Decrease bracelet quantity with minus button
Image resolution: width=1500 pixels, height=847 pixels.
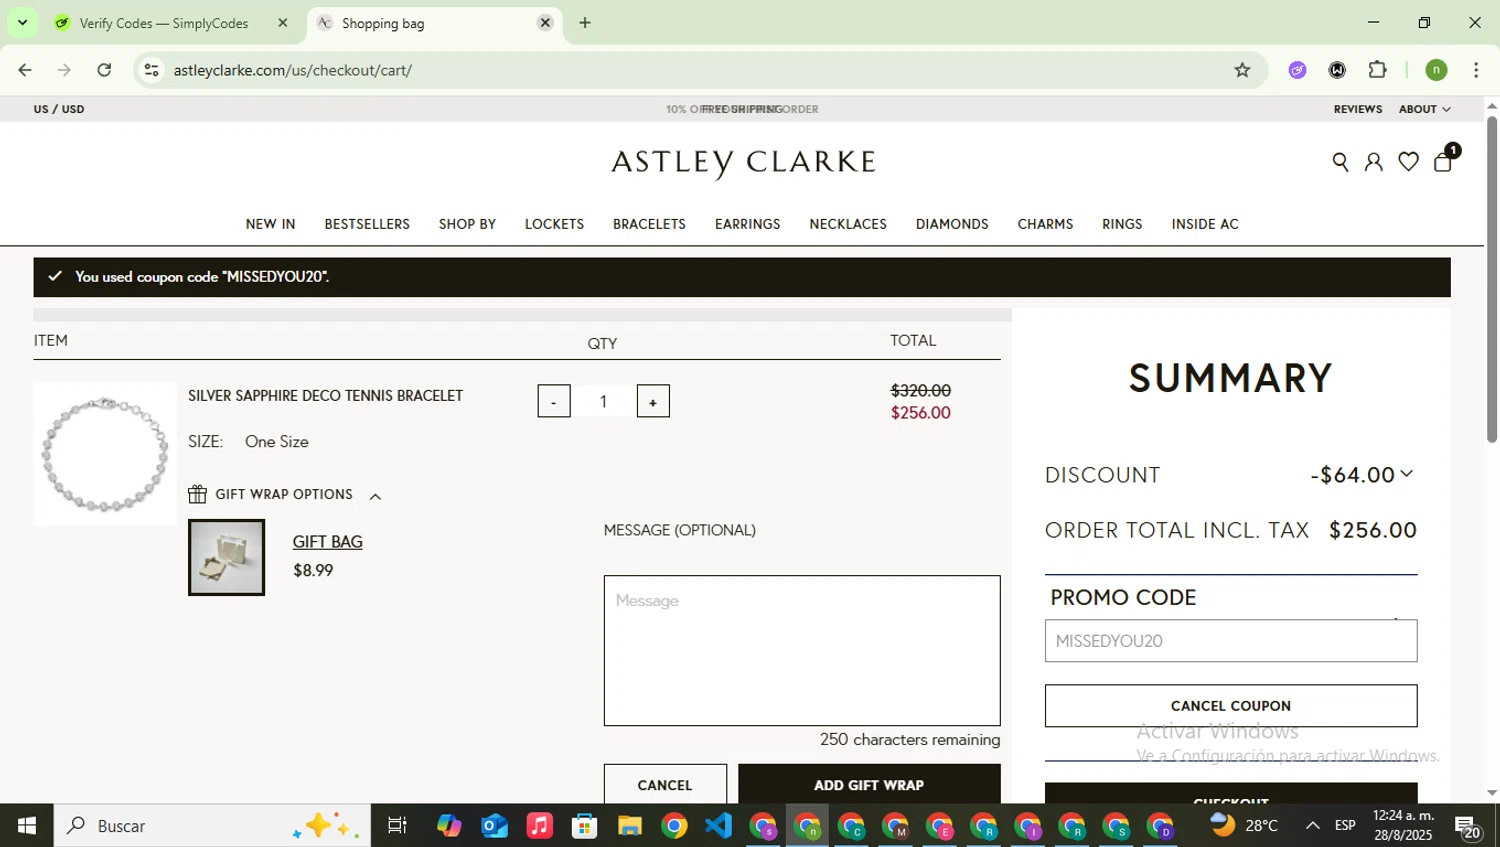click(x=554, y=401)
